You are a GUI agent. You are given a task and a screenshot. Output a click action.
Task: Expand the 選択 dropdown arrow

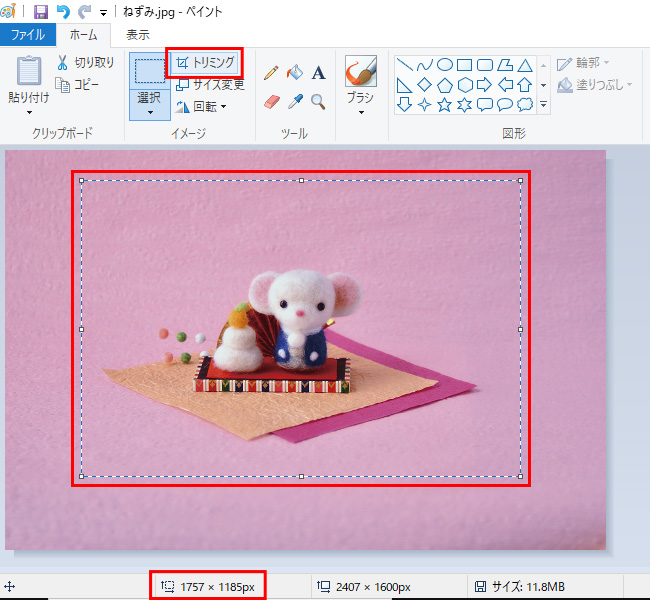(x=149, y=112)
